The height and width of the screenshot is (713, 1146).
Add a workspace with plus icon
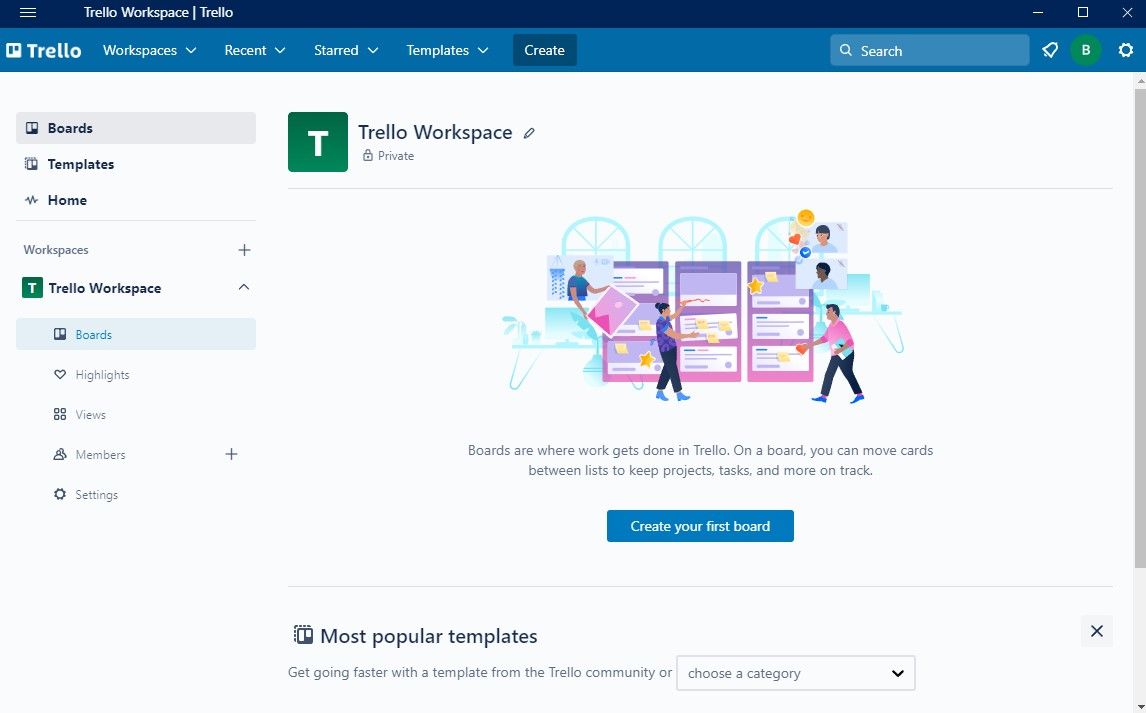(244, 250)
